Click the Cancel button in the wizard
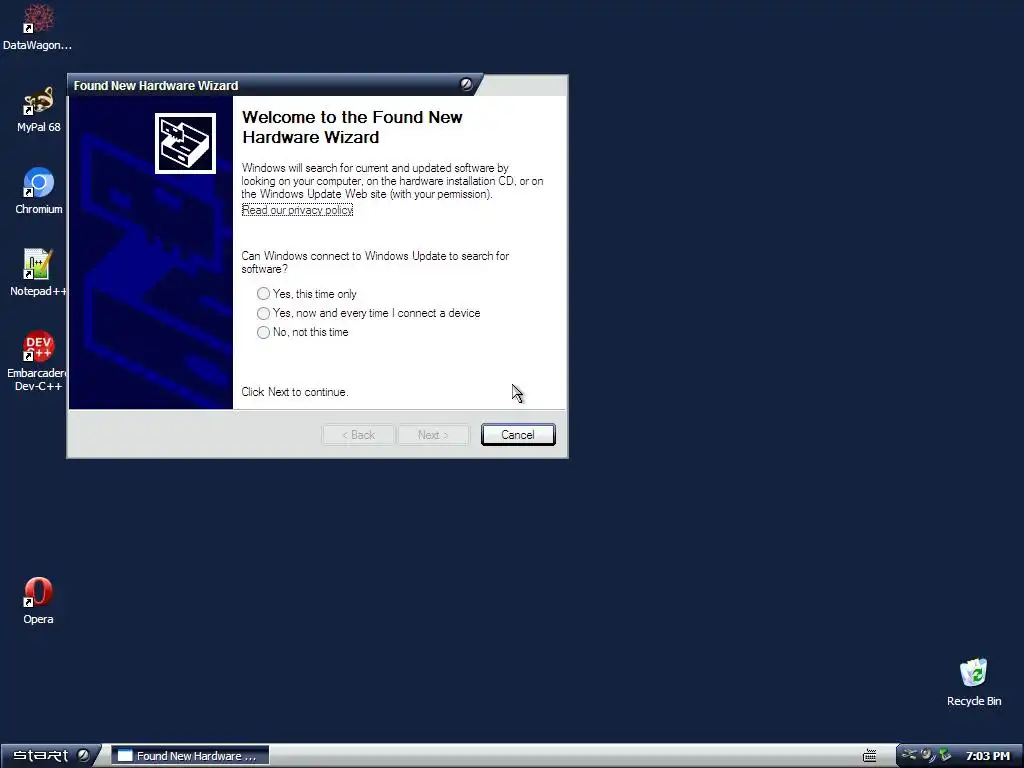Screen dimensions: 1024x768 518,435
